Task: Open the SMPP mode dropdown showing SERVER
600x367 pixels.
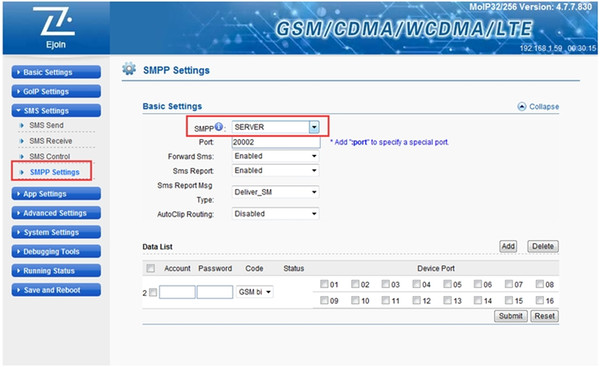Action: pyautogui.click(x=276, y=127)
